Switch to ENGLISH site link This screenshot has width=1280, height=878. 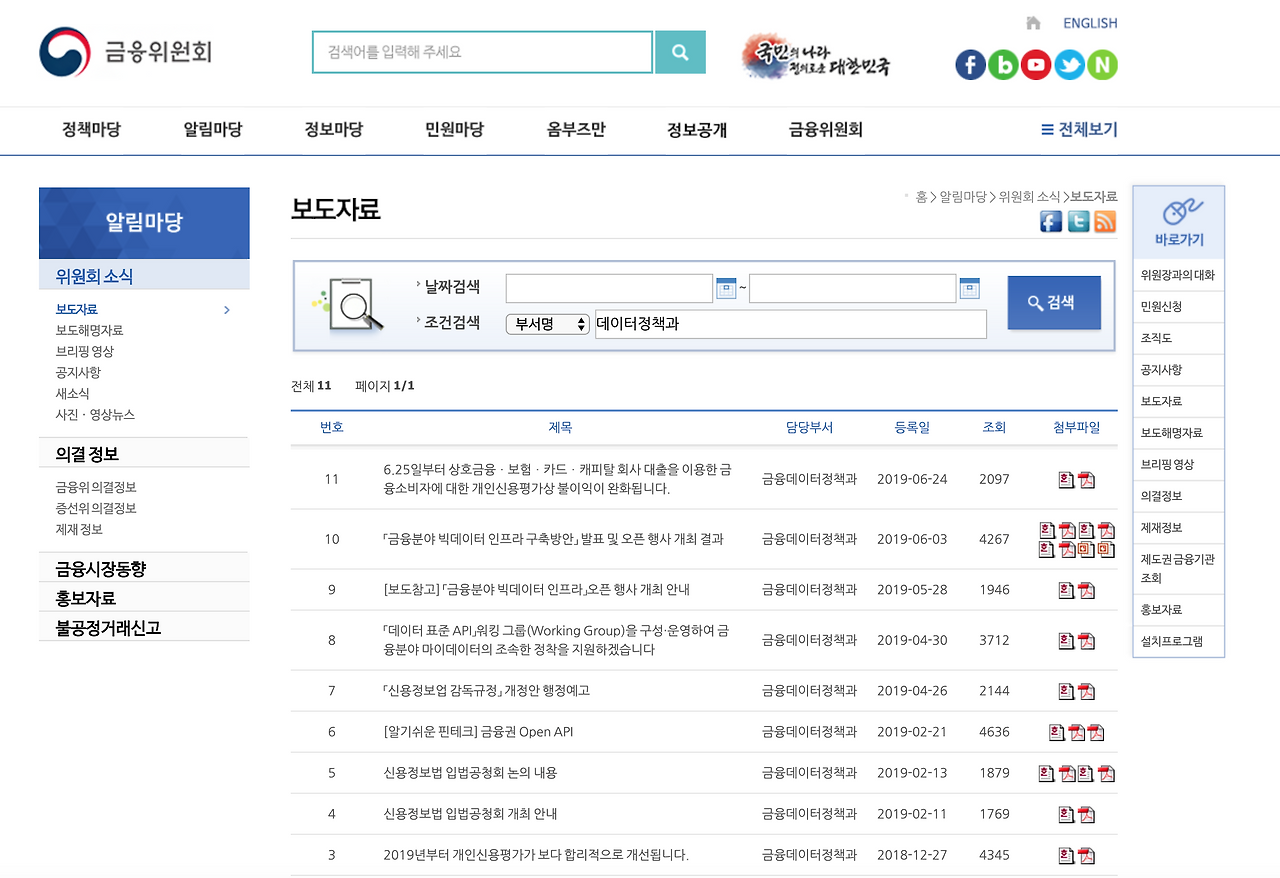click(1090, 23)
